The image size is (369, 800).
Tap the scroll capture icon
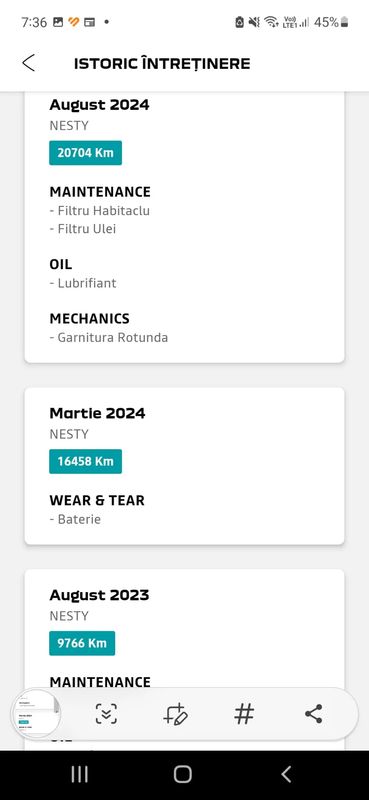click(107, 714)
